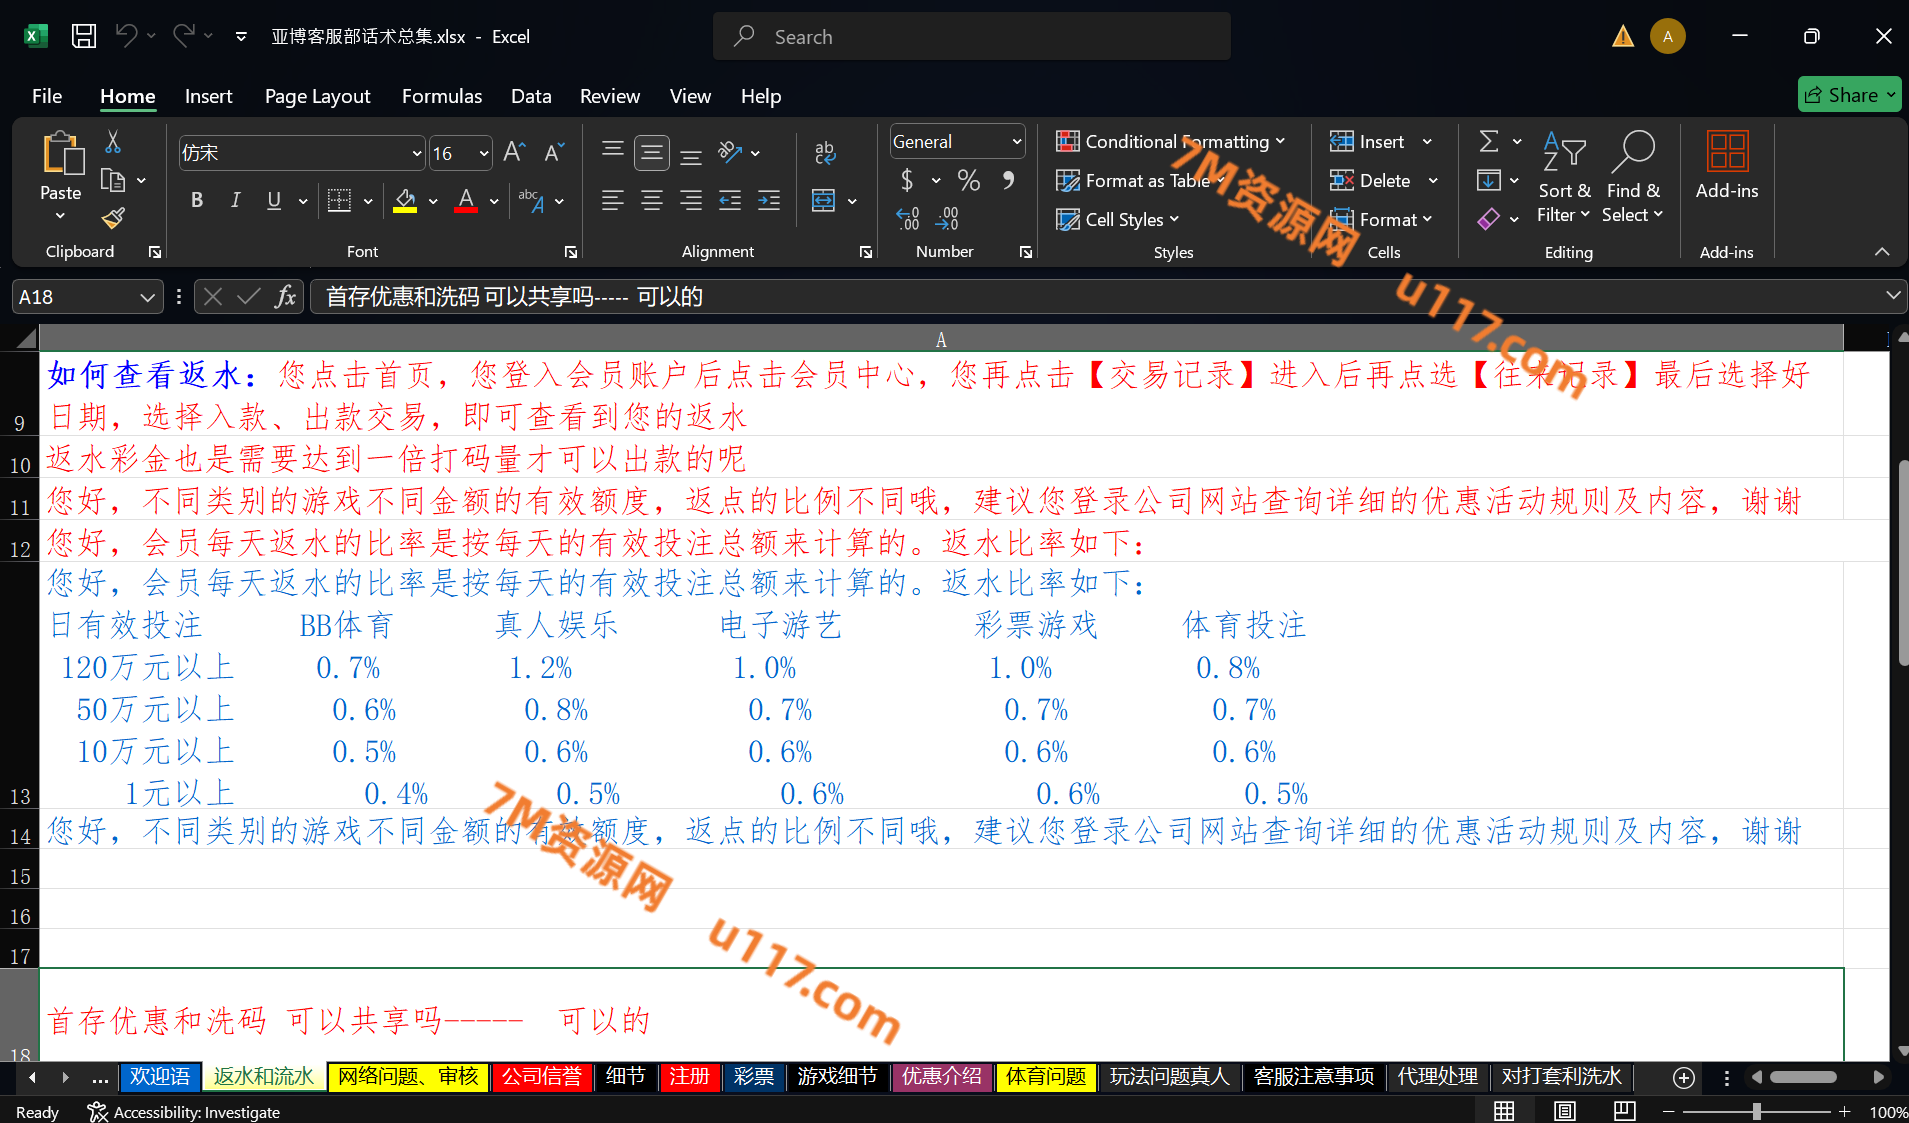1909x1123 pixels.
Task: Click the Increase Font Size icon
Action: [514, 152]
